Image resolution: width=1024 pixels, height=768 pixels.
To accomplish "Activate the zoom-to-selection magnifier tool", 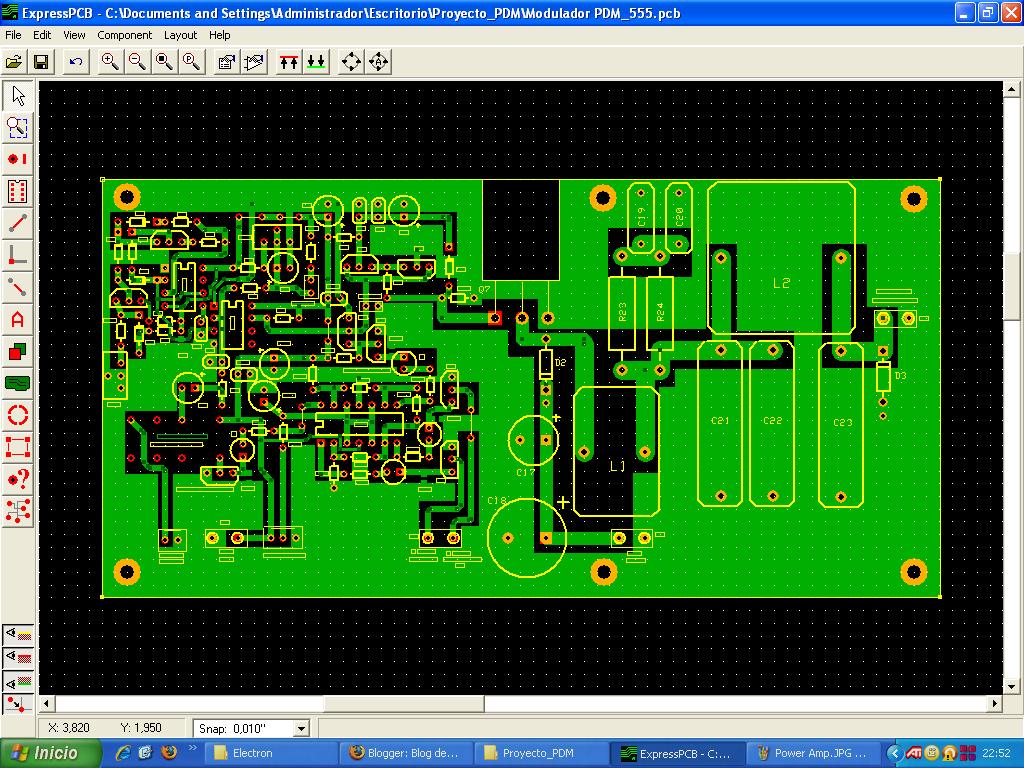I will (16, 127).
